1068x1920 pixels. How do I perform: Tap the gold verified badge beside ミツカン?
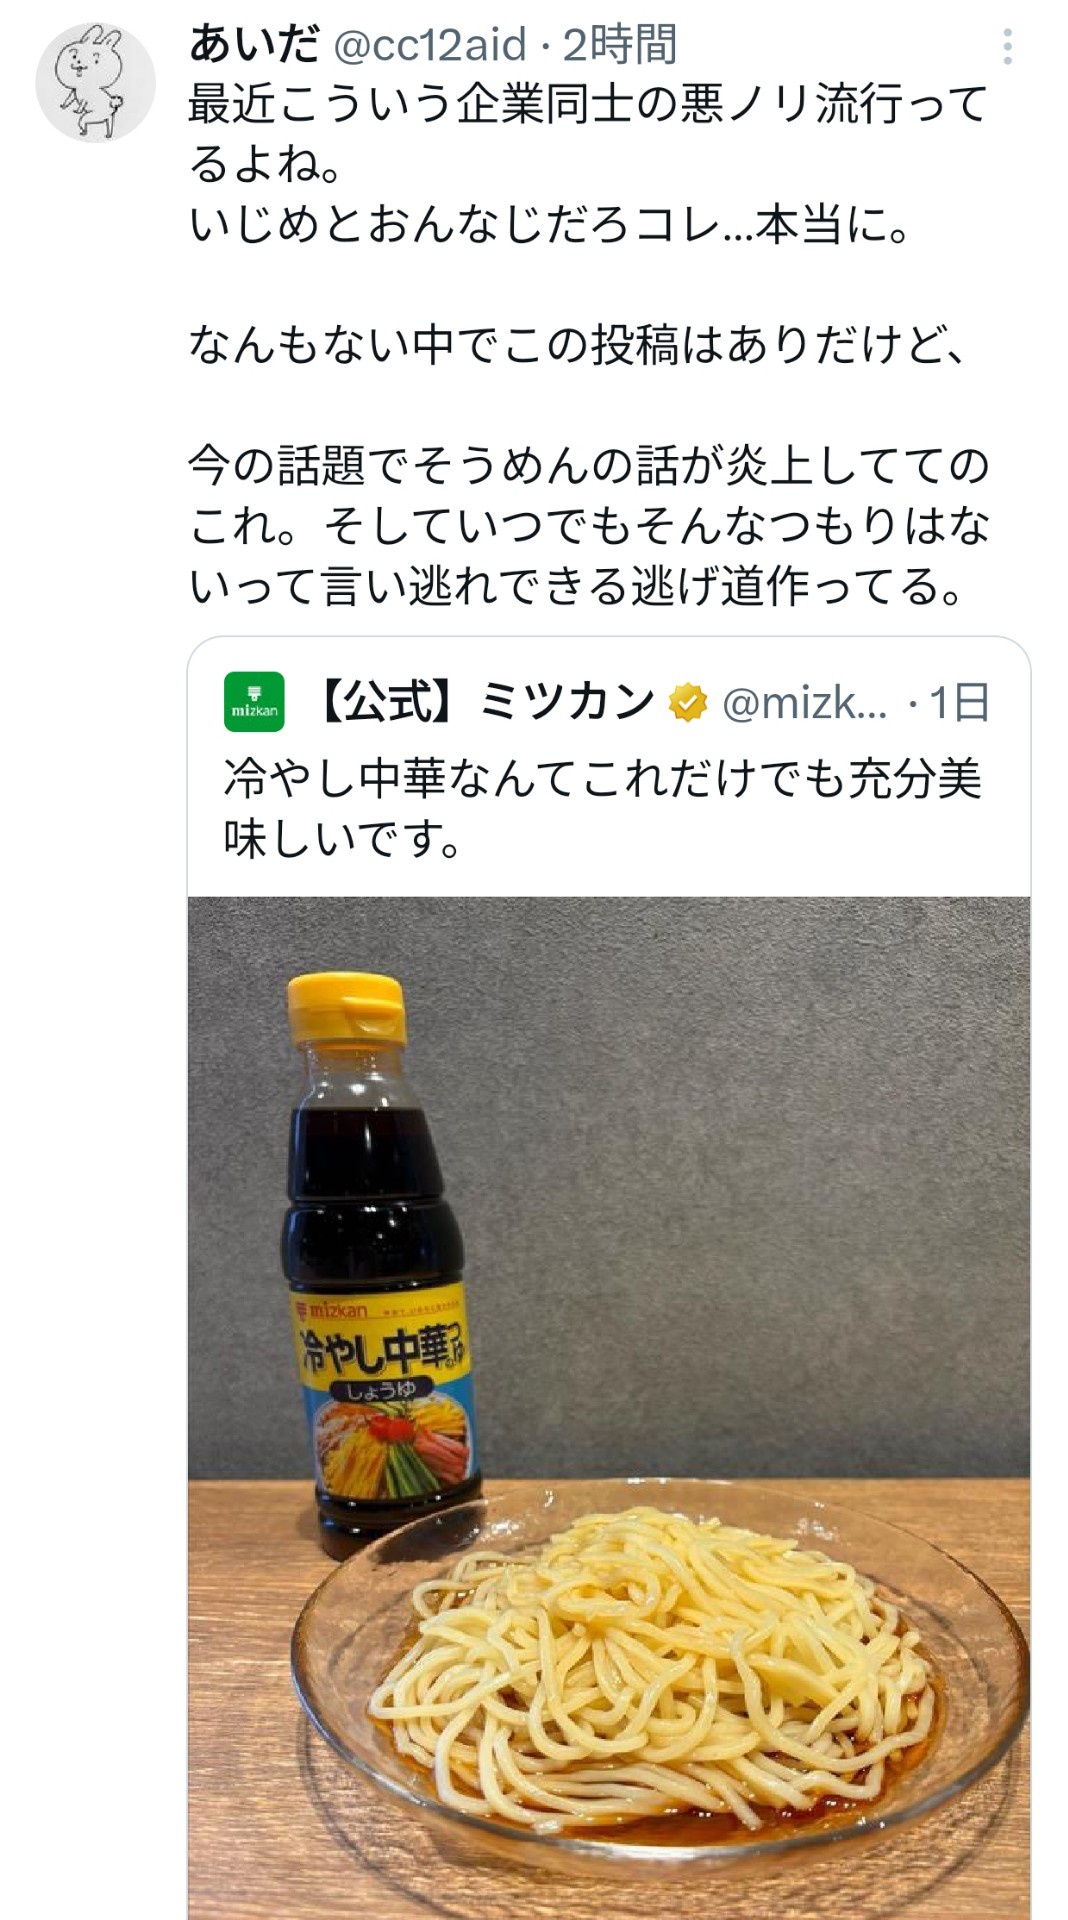point(688,703)
